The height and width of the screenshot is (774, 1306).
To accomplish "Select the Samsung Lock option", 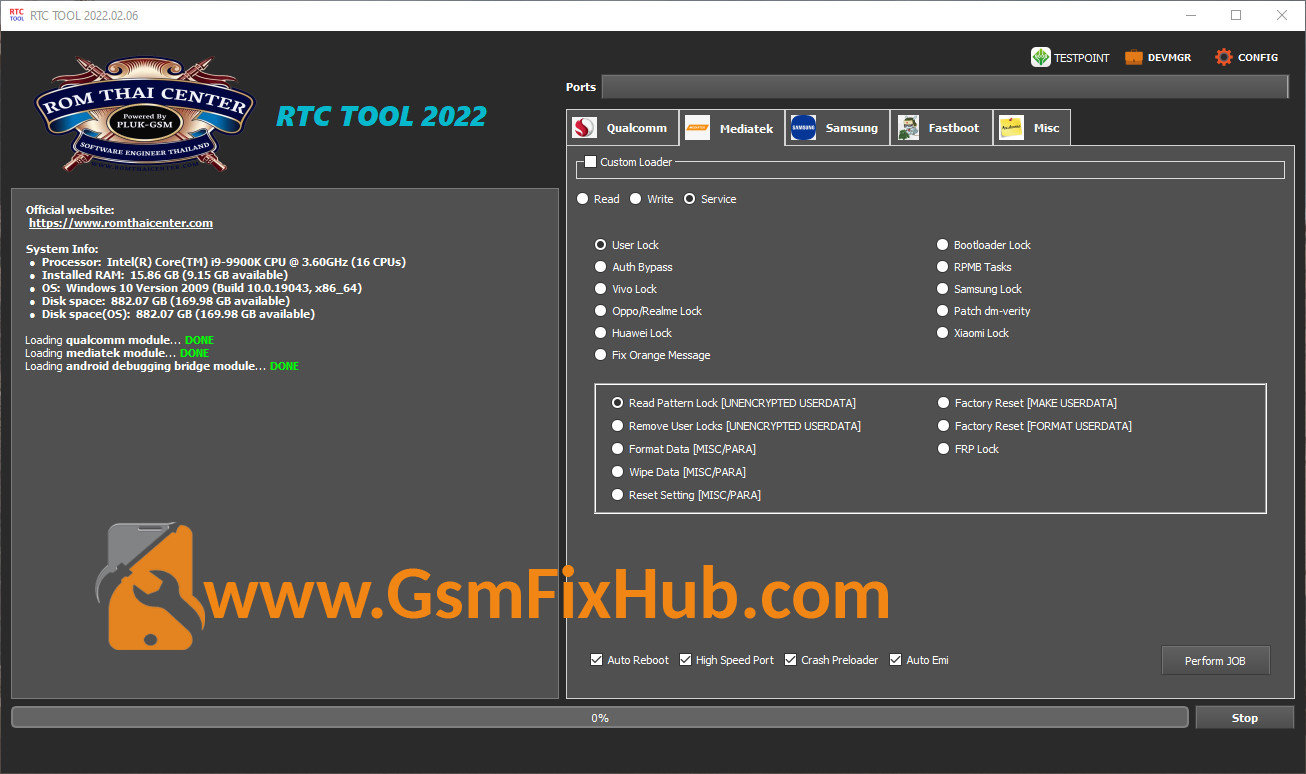I will tap(943, 289).
